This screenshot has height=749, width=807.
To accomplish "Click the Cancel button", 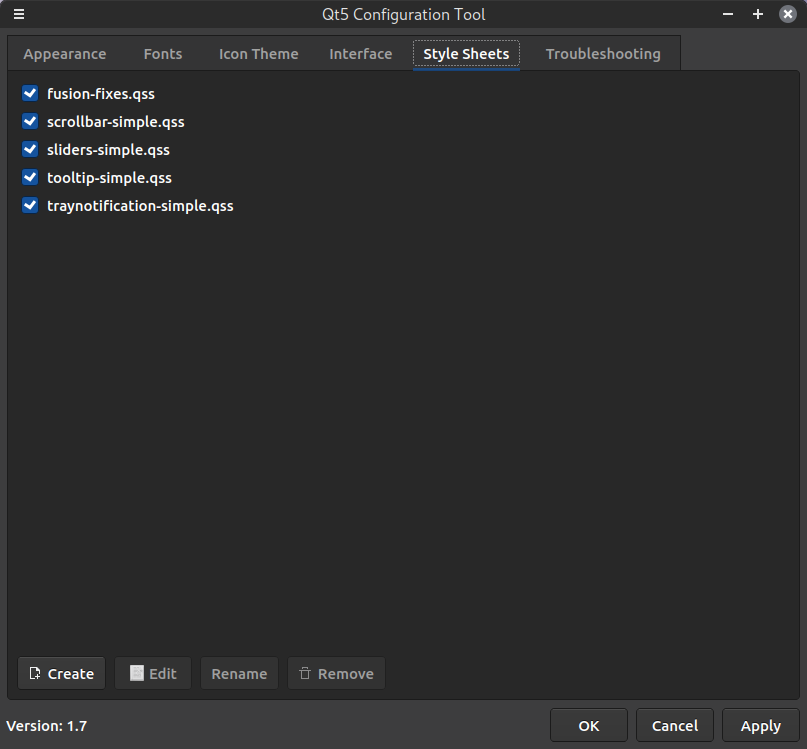I will pos(675,726).
